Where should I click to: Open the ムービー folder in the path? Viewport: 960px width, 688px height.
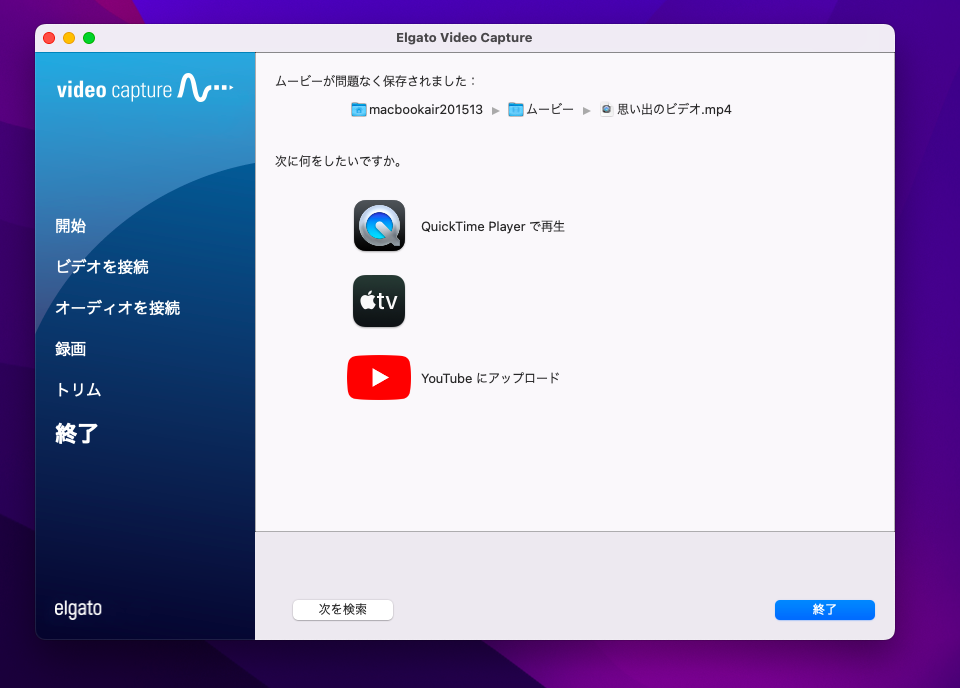541,110
